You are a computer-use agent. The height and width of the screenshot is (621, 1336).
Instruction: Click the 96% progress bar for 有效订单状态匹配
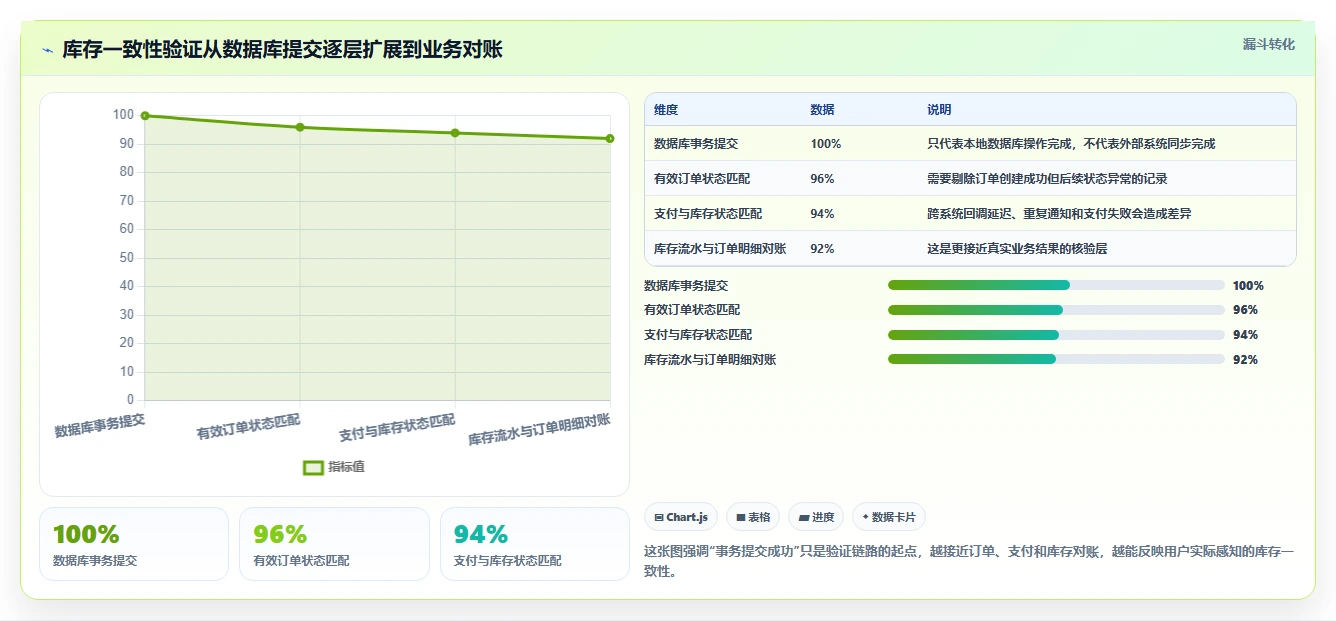click(1056, 310)
